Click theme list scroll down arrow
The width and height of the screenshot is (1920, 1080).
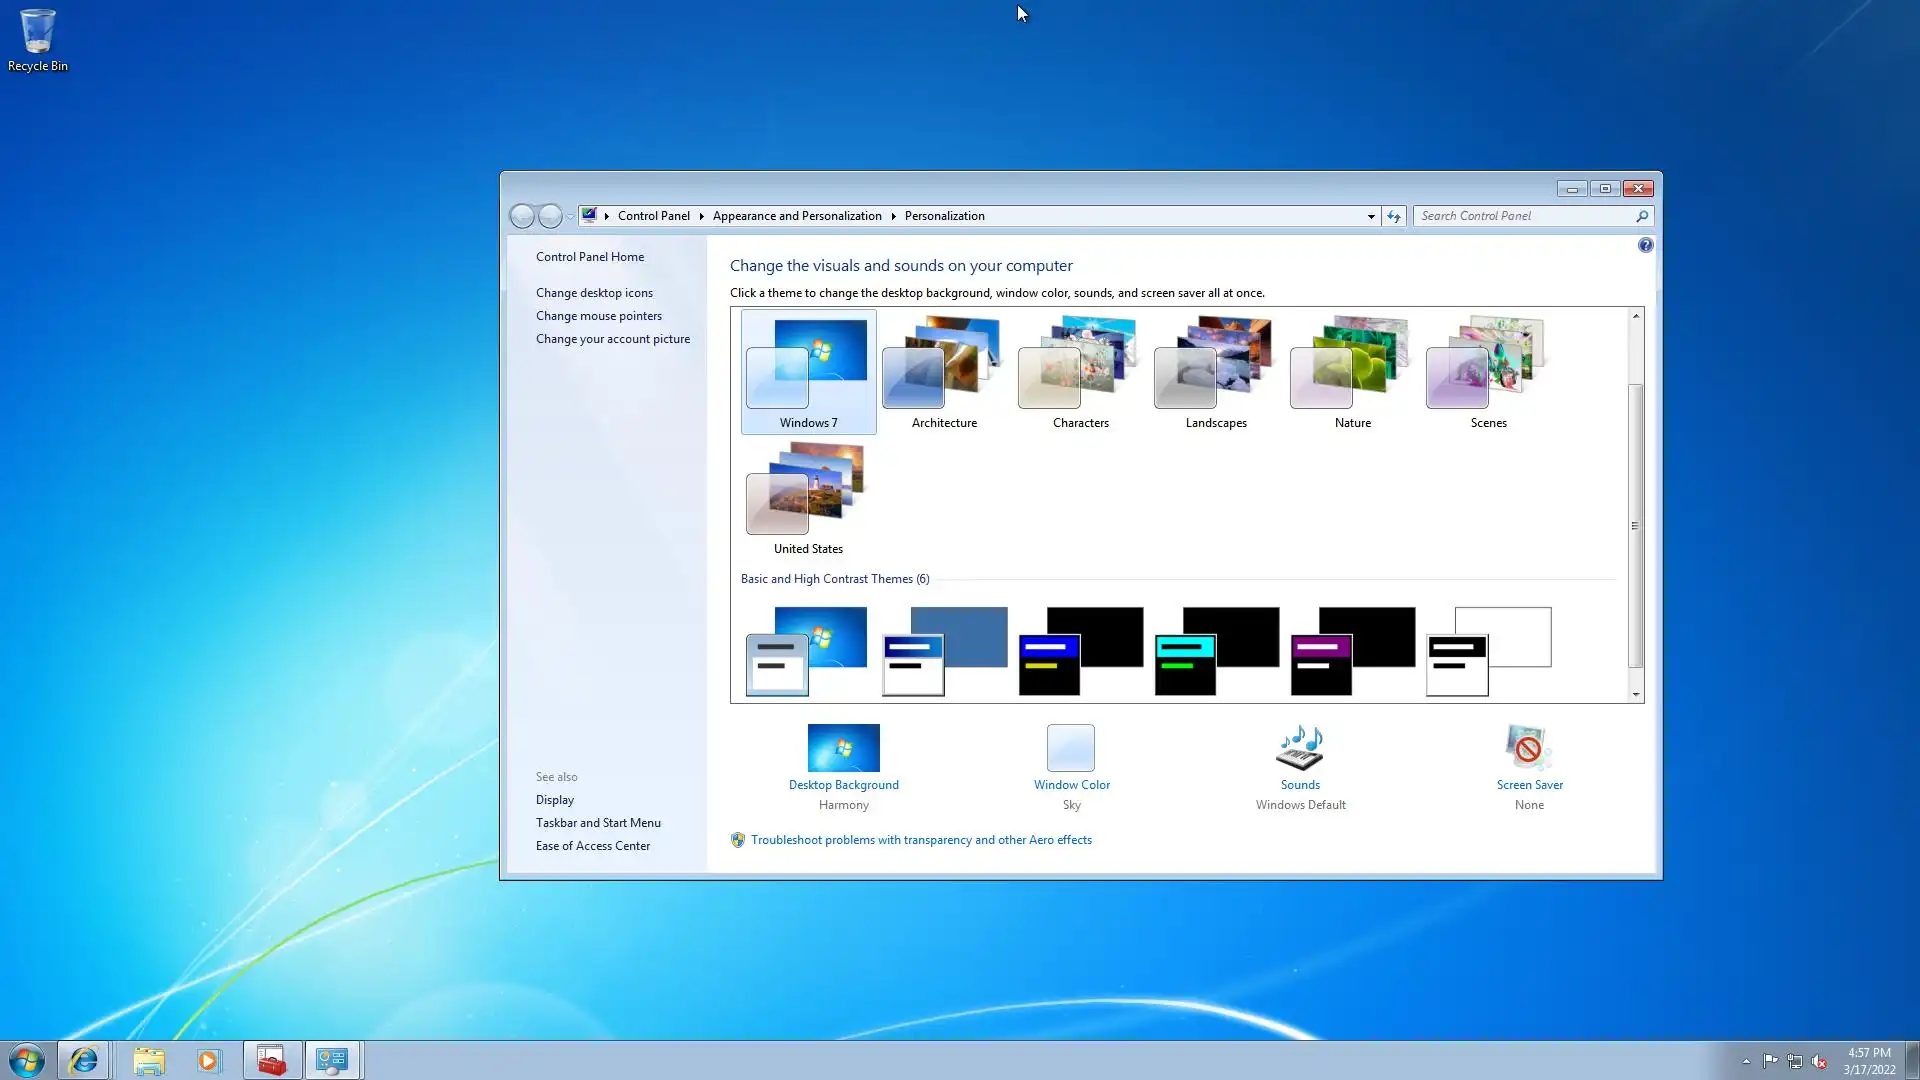[1636, 694]
